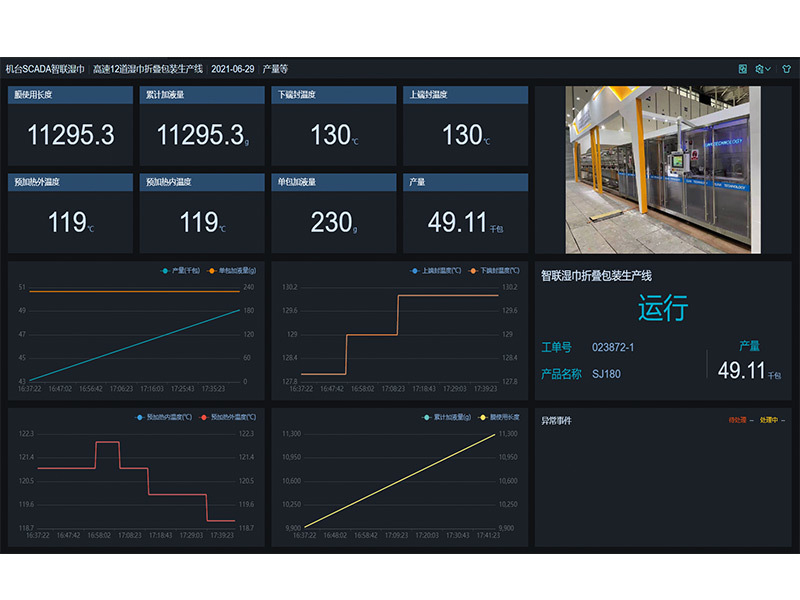This screenshot has width=800, height=600.
Task: Toggle 预加热外温度(℃) legend series
Action: tap(228, 417)
